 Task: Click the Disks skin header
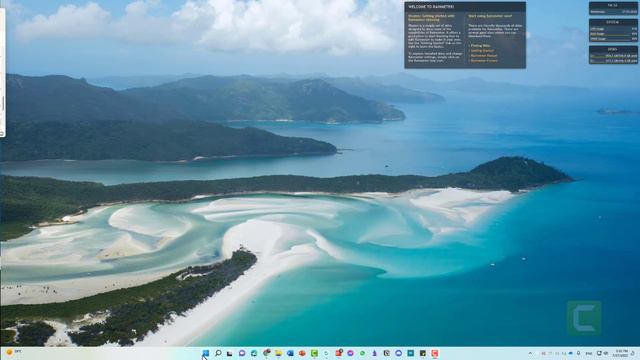click(x=613, y=49)
